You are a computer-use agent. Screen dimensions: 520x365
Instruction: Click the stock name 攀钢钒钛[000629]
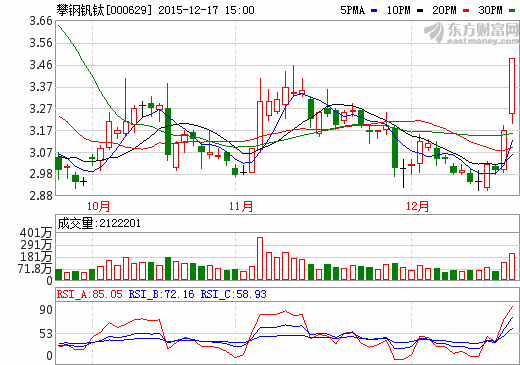(104, 10)
